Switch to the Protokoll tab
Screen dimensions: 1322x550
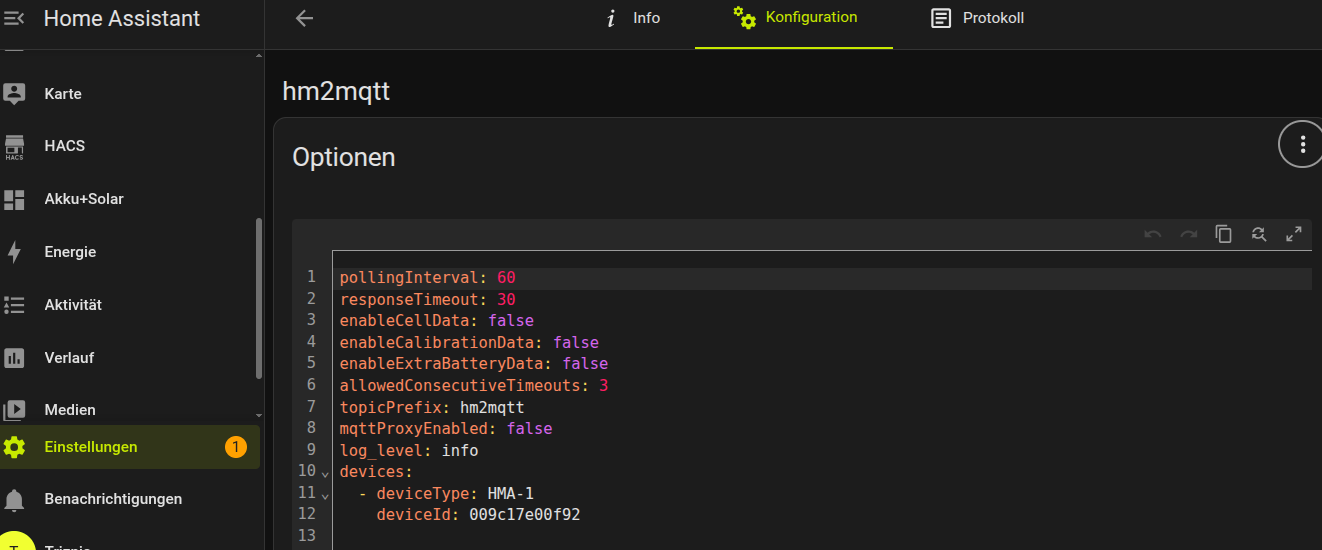977,18
